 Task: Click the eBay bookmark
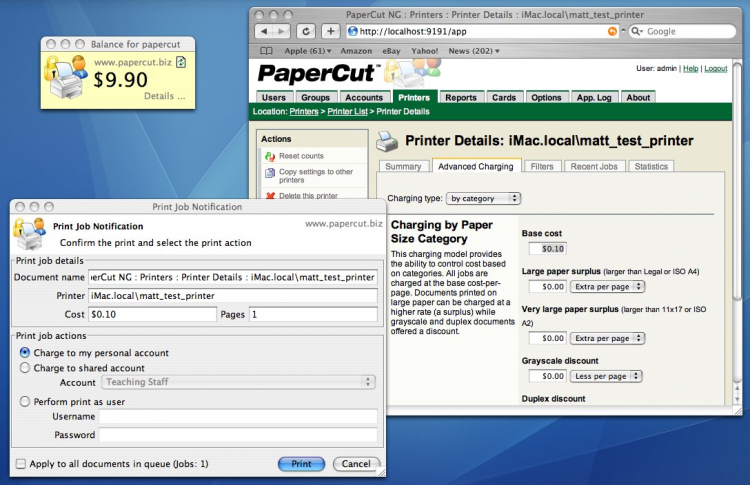391,51
